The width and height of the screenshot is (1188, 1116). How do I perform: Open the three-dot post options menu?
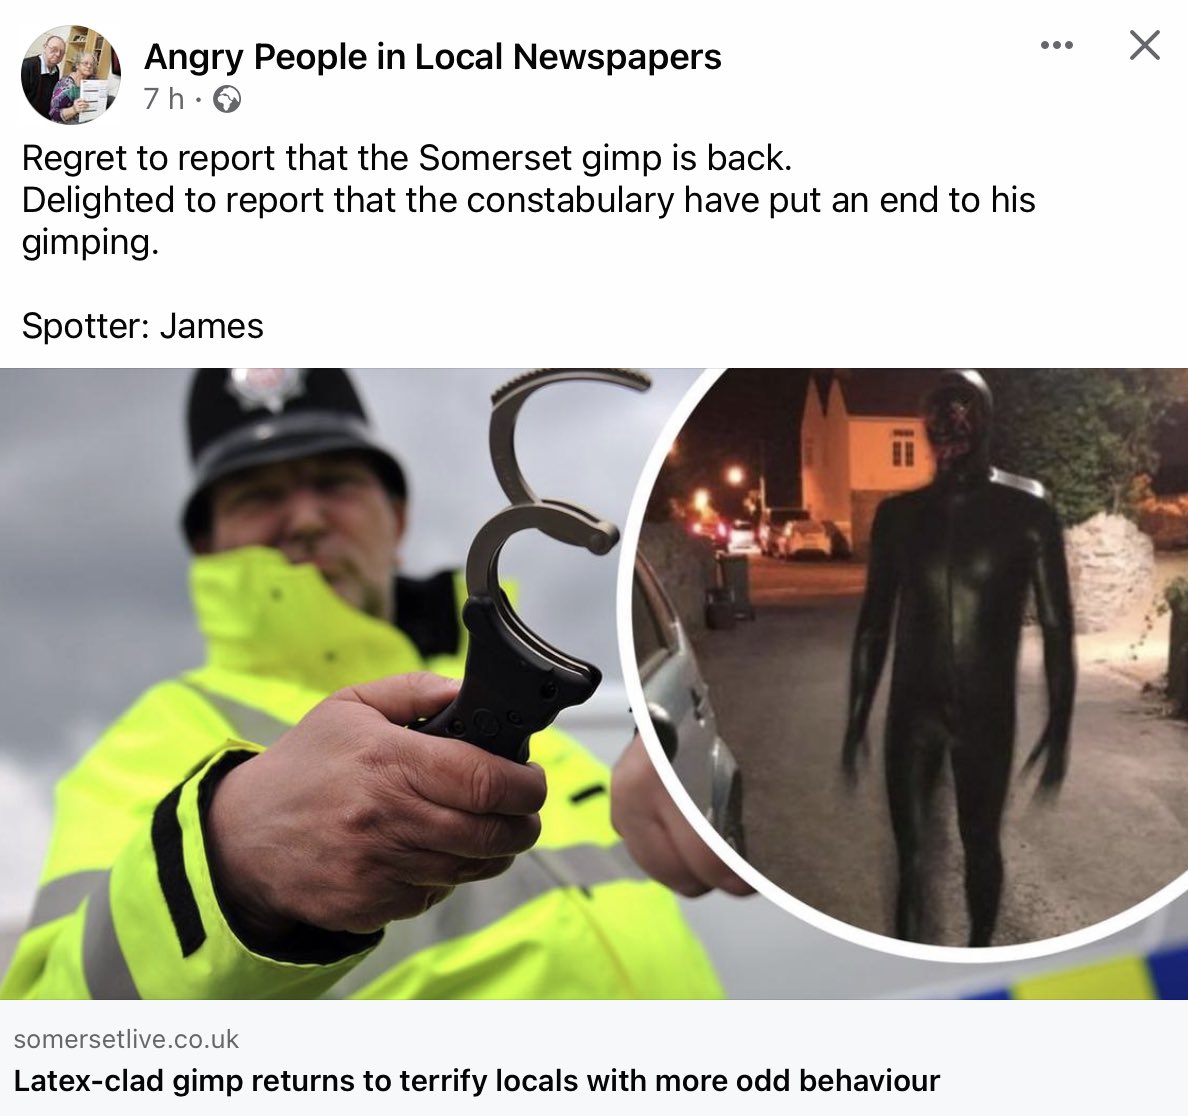click(x=1056, y=45)
